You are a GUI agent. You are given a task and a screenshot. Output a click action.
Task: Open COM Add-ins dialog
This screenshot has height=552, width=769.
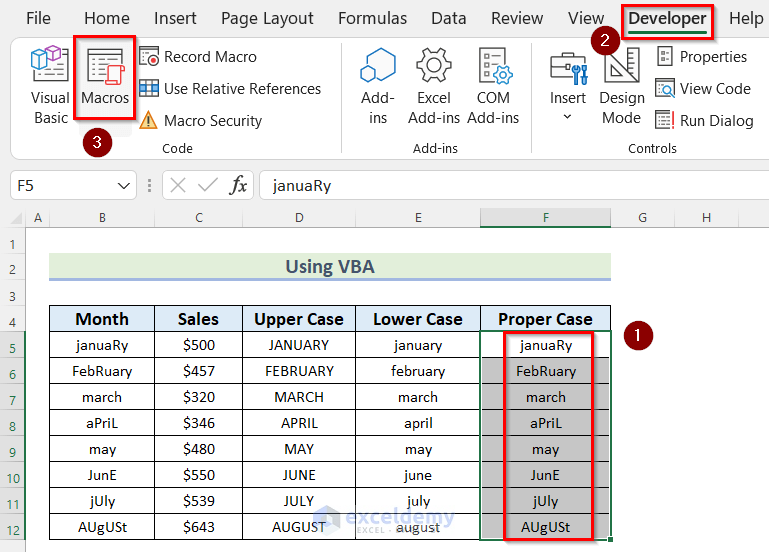(493, 86)
